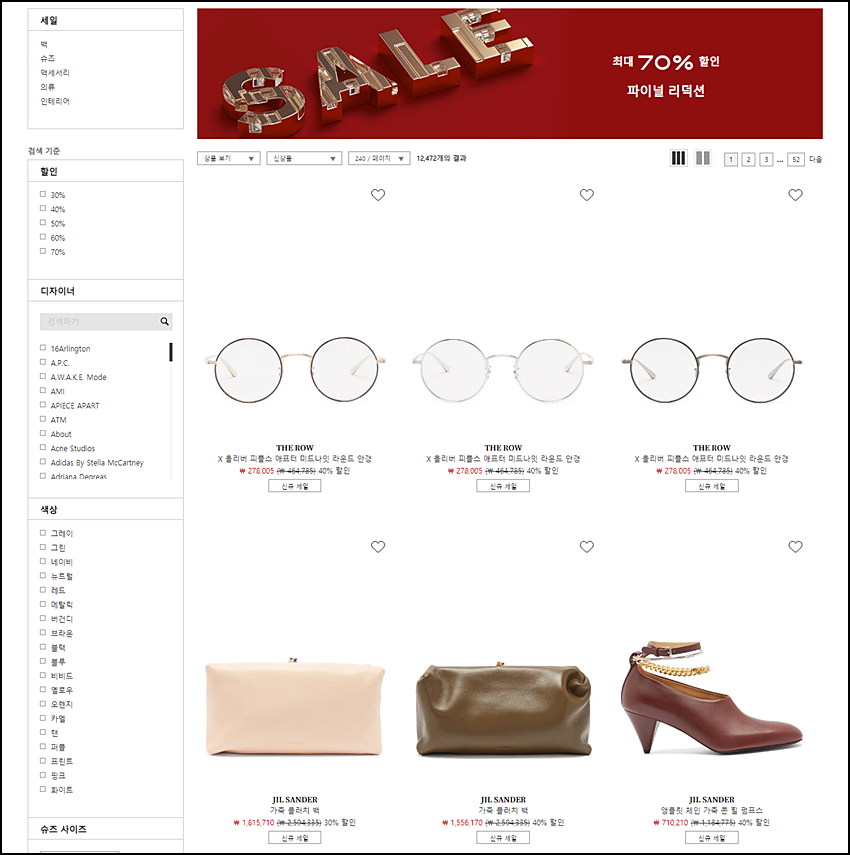Image resolution: width=850 pixels, height=855 pixels.
Task: Enable the 블랙 color filter
Action: pos(43,647)
